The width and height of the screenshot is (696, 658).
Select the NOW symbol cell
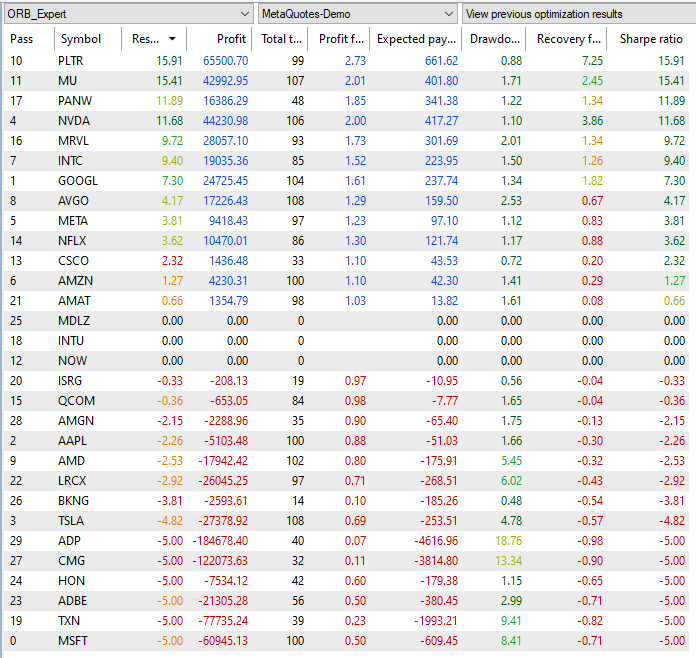[72, 361]
